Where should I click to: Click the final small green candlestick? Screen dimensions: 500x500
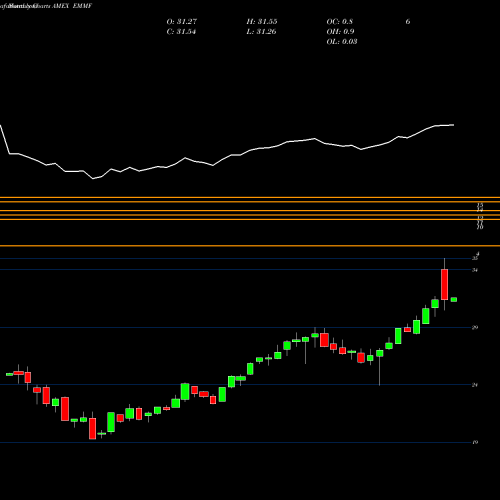point(454,299)
